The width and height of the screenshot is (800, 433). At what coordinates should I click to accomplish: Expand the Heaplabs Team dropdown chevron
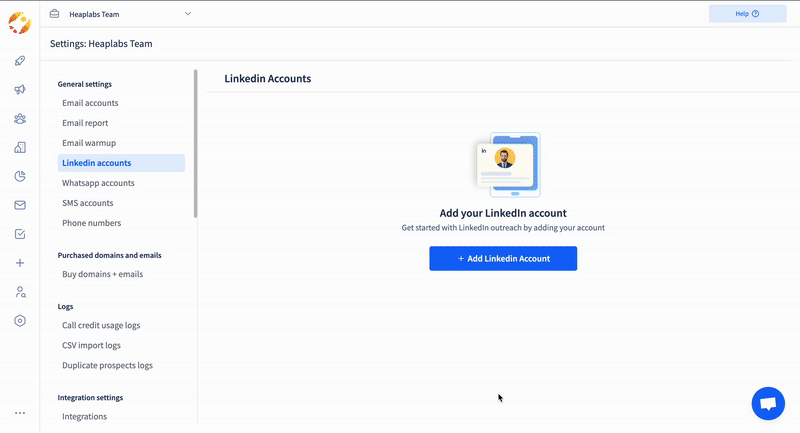(188, 14)
